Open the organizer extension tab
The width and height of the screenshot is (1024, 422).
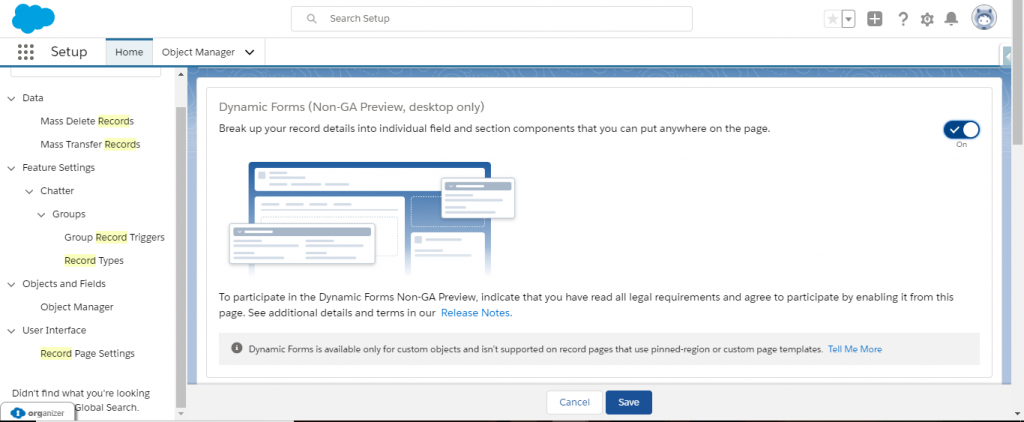click(x=37, y=413)
